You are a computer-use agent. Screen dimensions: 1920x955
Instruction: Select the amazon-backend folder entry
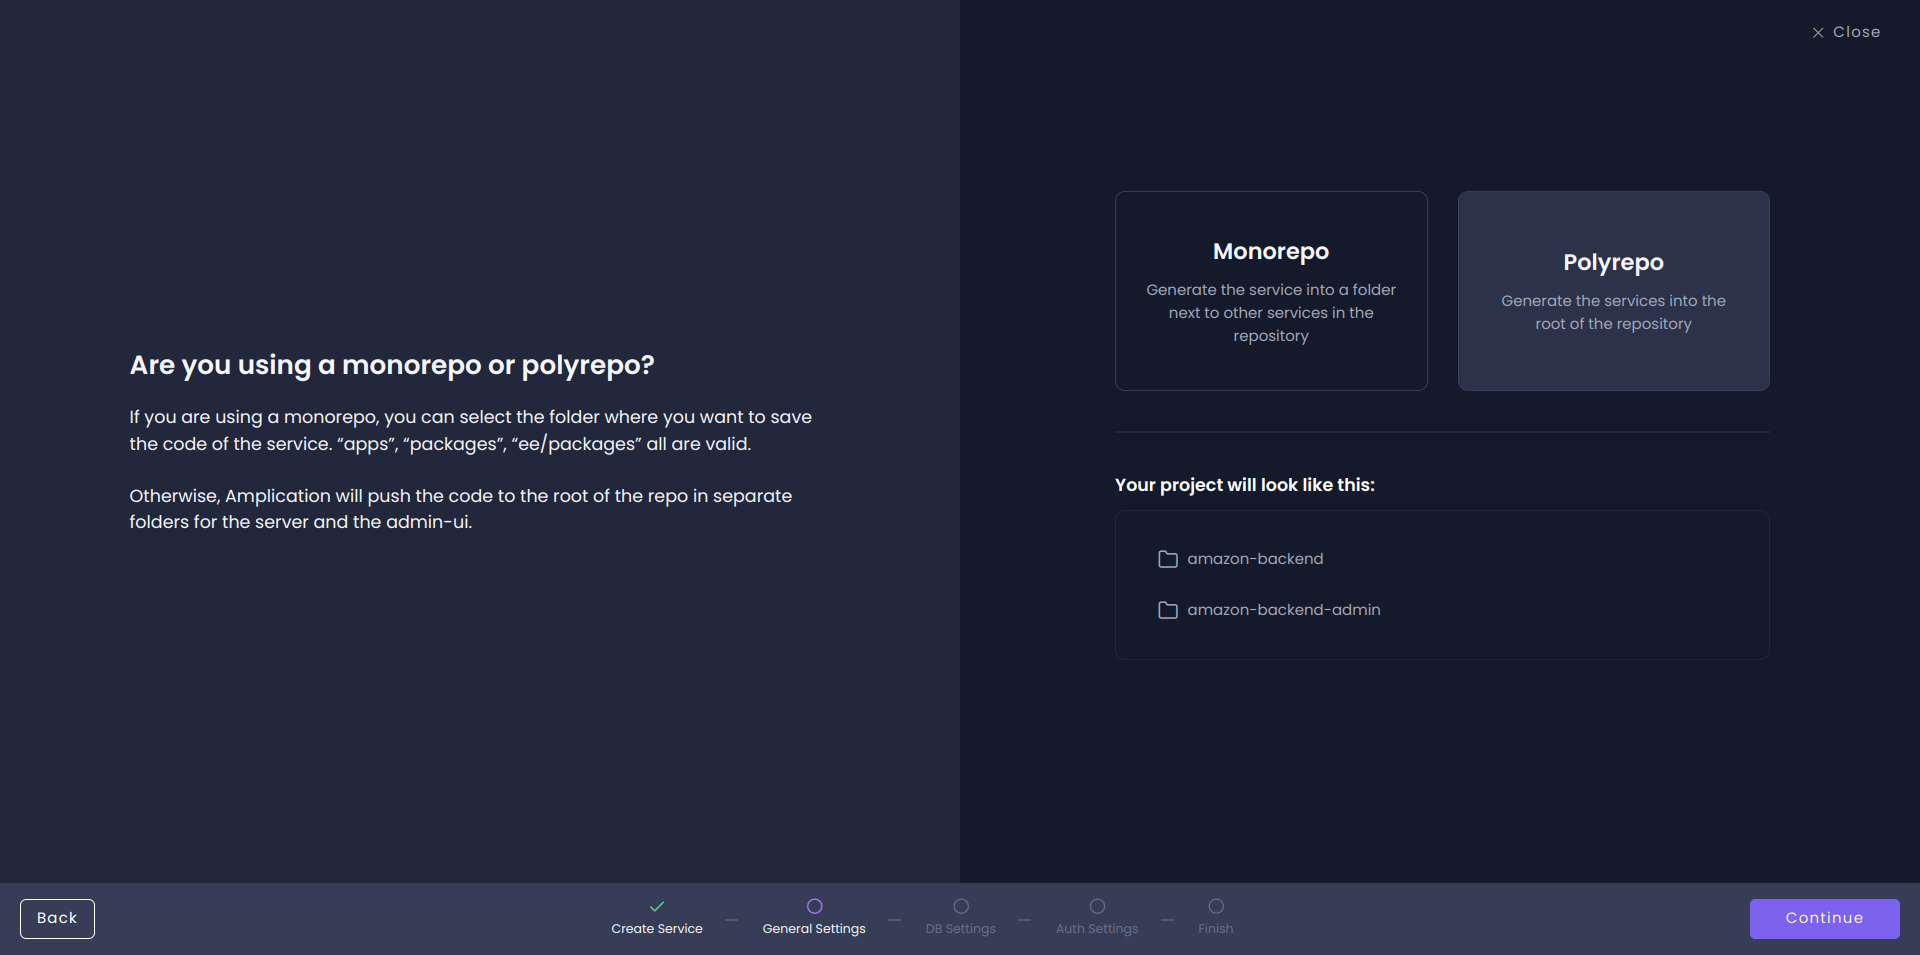[1254, 559]
